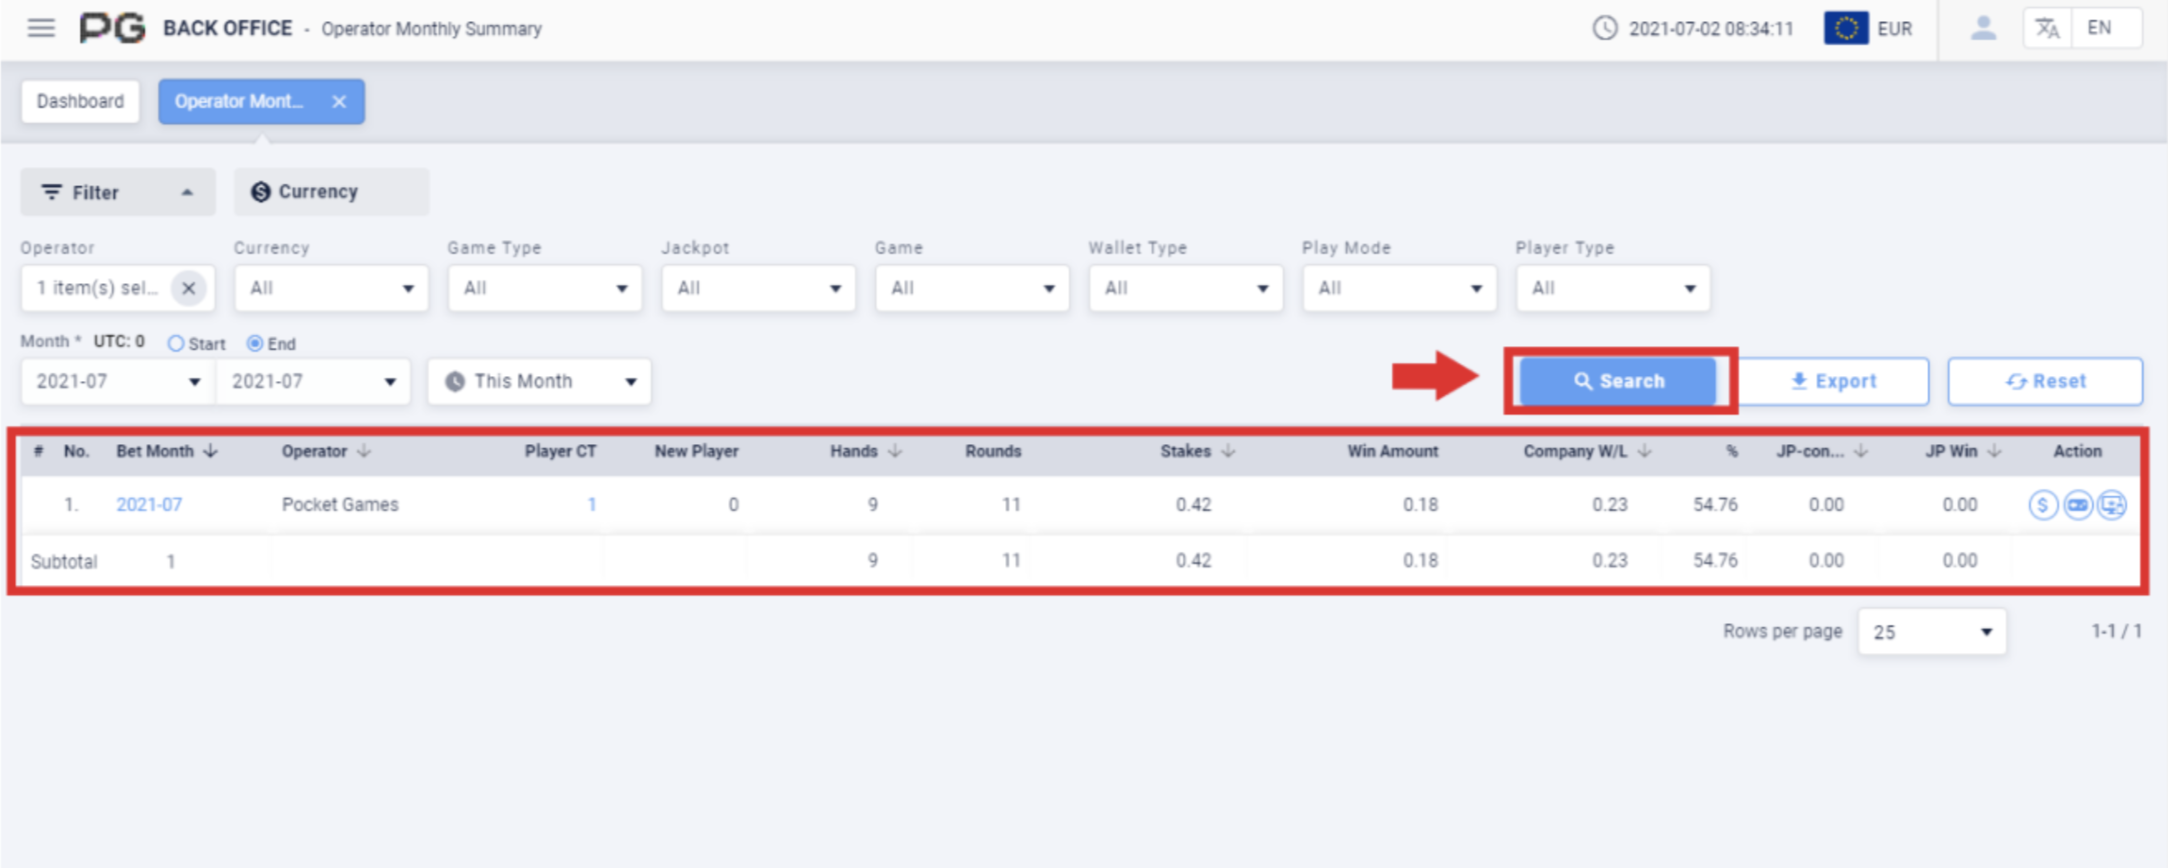
Task: Click the language translate icon
Action: point(2047,28)
